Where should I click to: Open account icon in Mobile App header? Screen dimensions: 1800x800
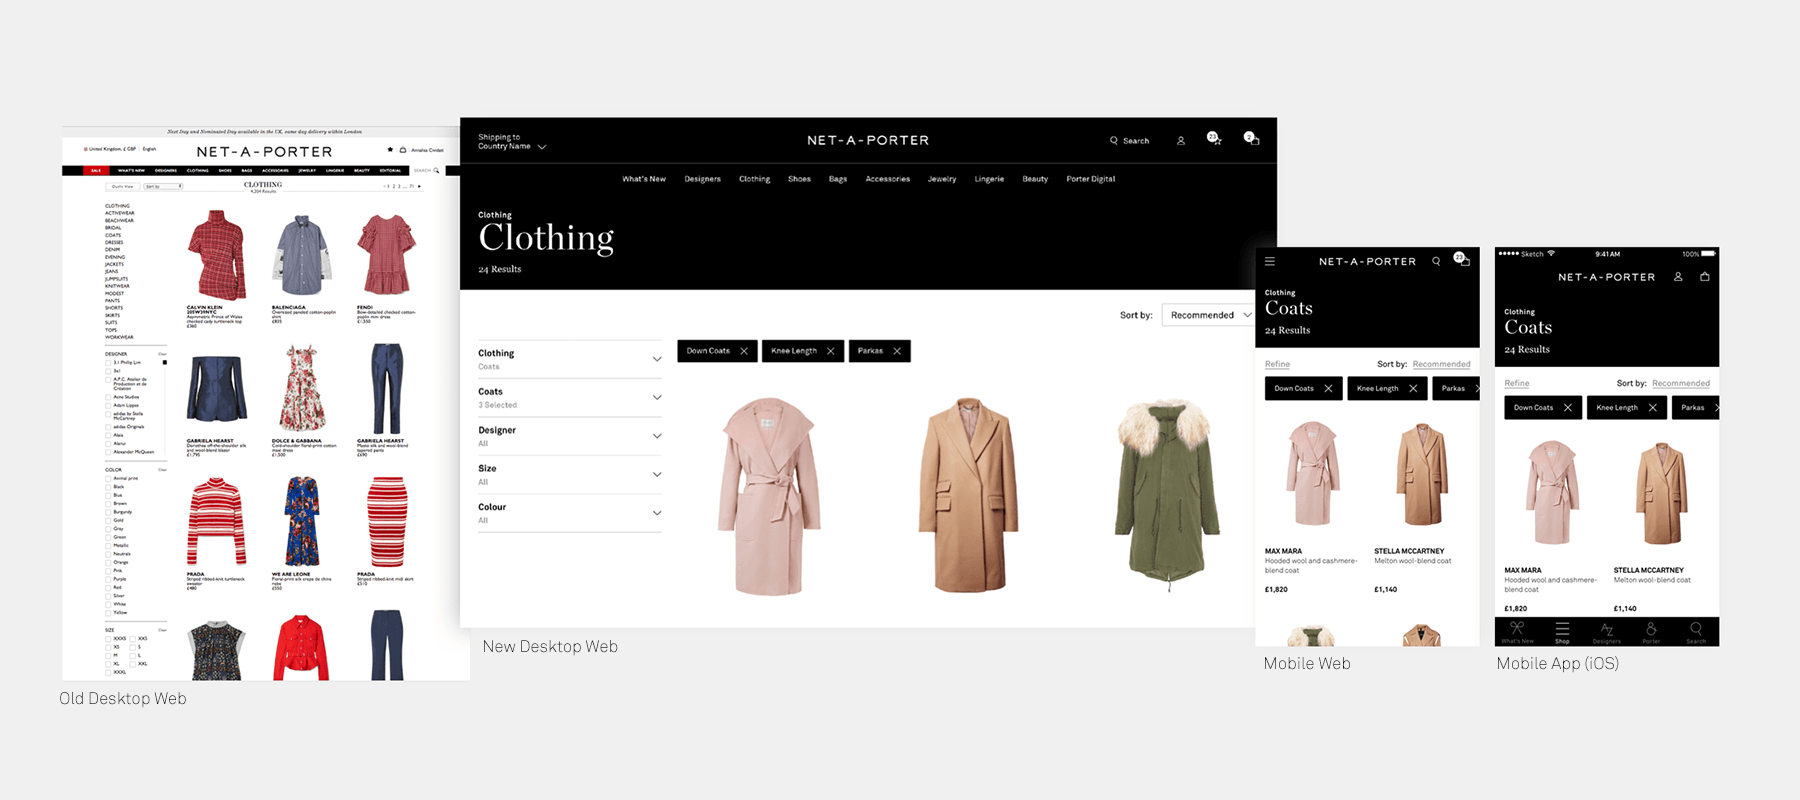[1678, 277]
